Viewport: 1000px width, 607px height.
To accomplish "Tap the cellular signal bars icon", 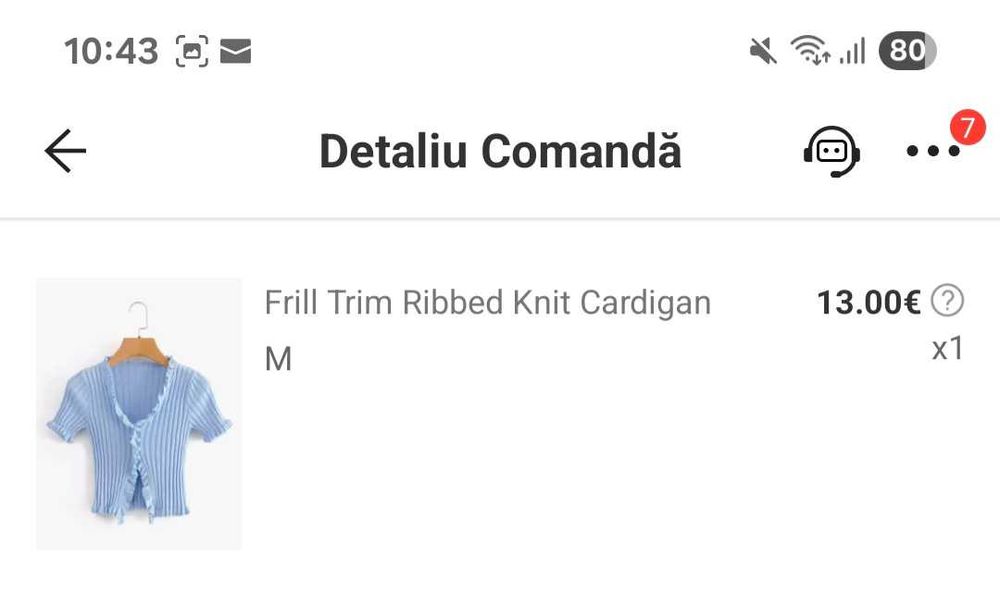I will [853, 50].
